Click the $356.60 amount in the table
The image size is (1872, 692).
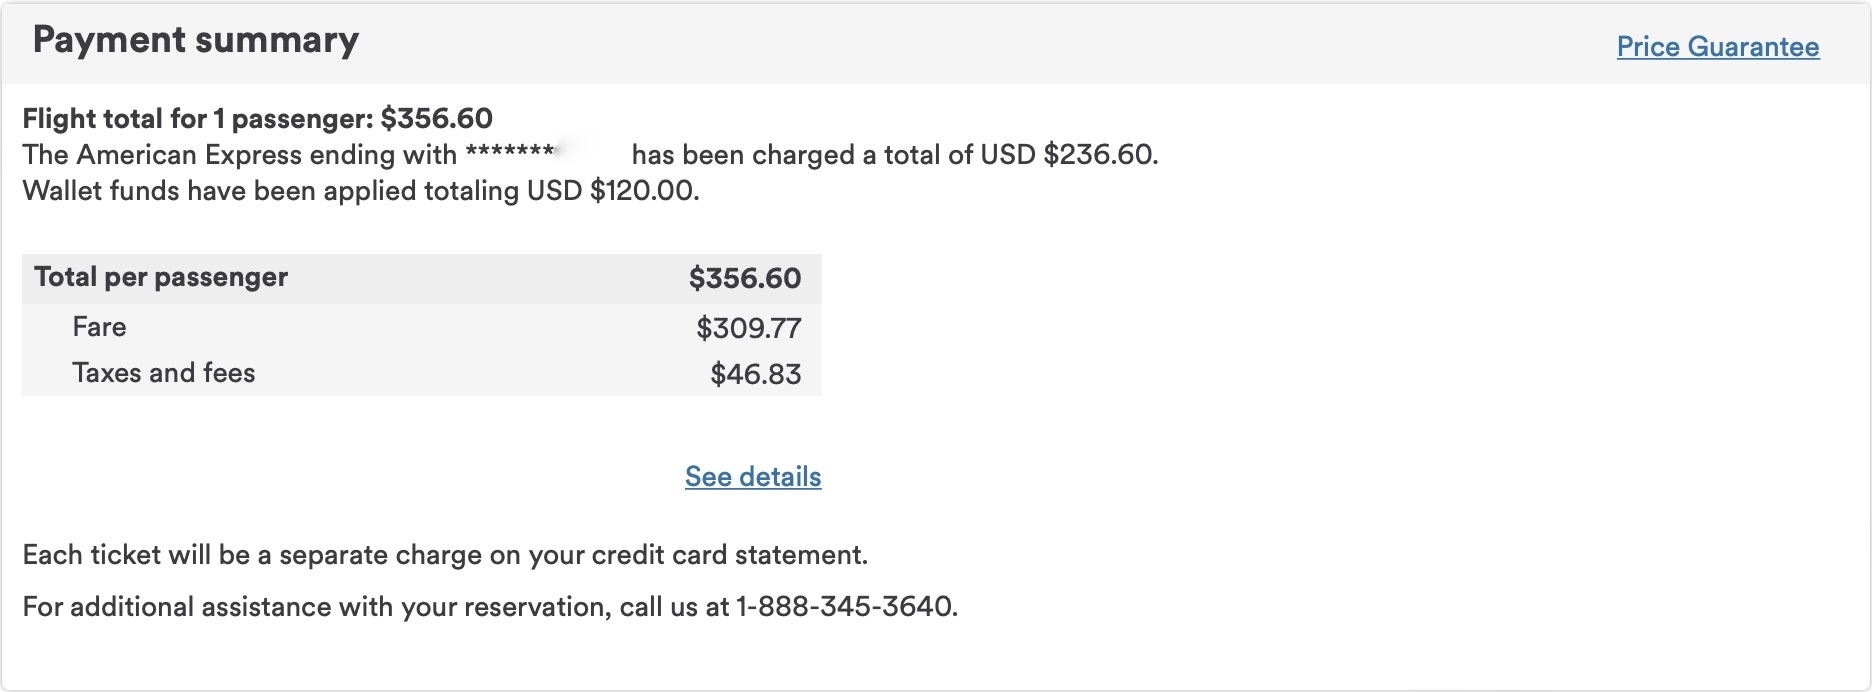[744, 278]
